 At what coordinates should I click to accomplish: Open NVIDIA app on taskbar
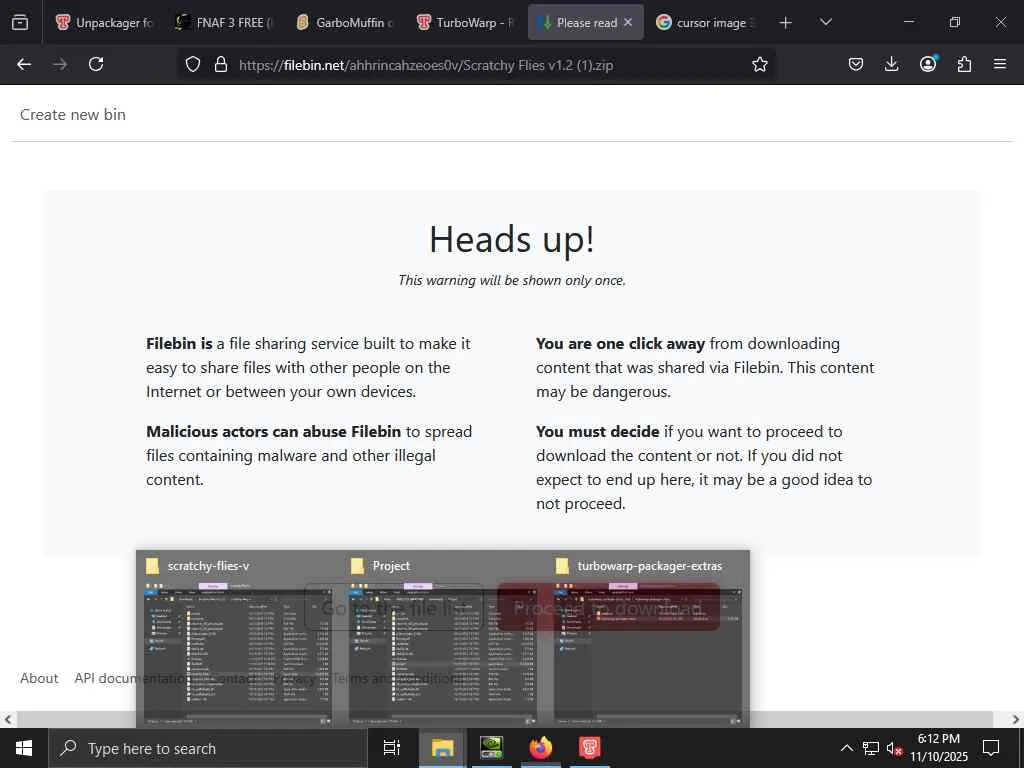tap(491, 748)
